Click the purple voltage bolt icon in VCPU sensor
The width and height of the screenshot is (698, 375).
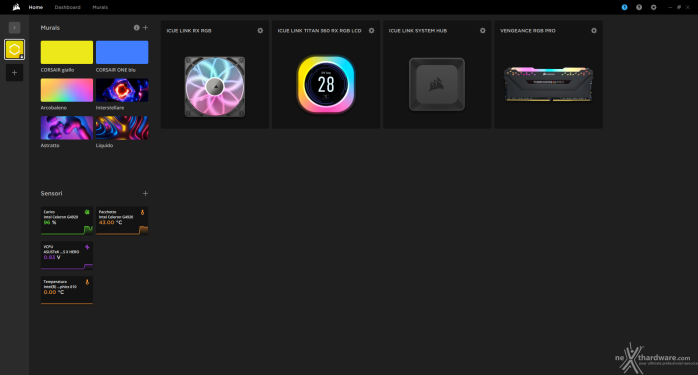point(87,247)
